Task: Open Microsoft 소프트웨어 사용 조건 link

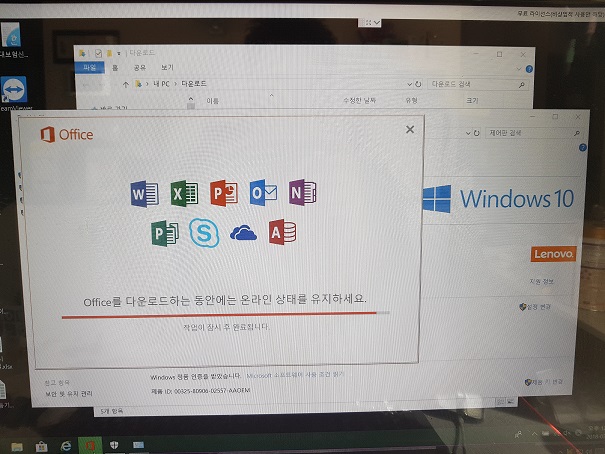Action: click(x=295, y=375)
